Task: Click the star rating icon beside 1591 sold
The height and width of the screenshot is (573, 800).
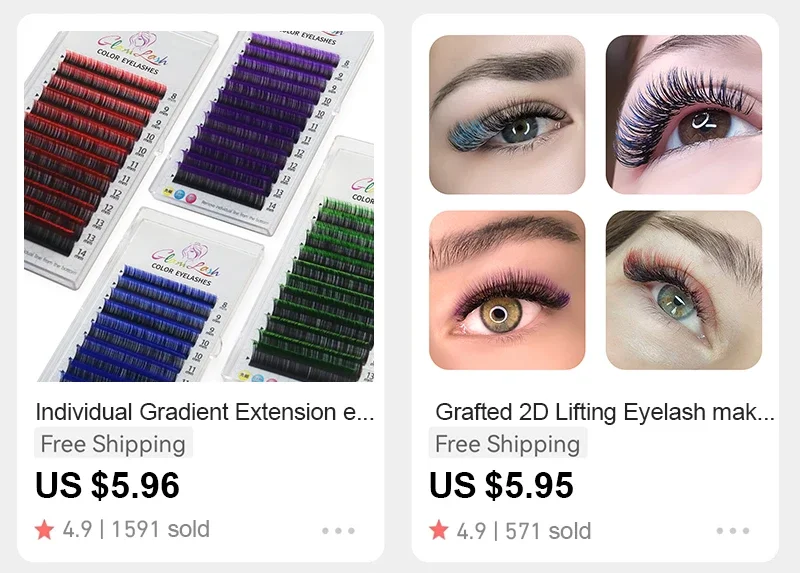Action: [44, 530]
